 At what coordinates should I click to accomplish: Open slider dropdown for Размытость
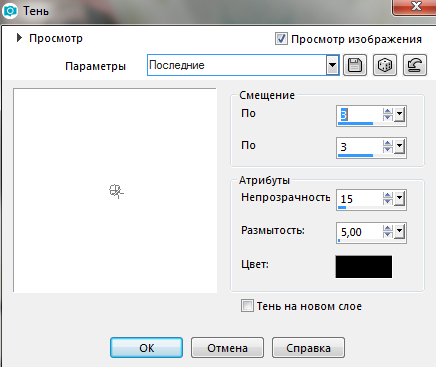click(x=399, y=231)
